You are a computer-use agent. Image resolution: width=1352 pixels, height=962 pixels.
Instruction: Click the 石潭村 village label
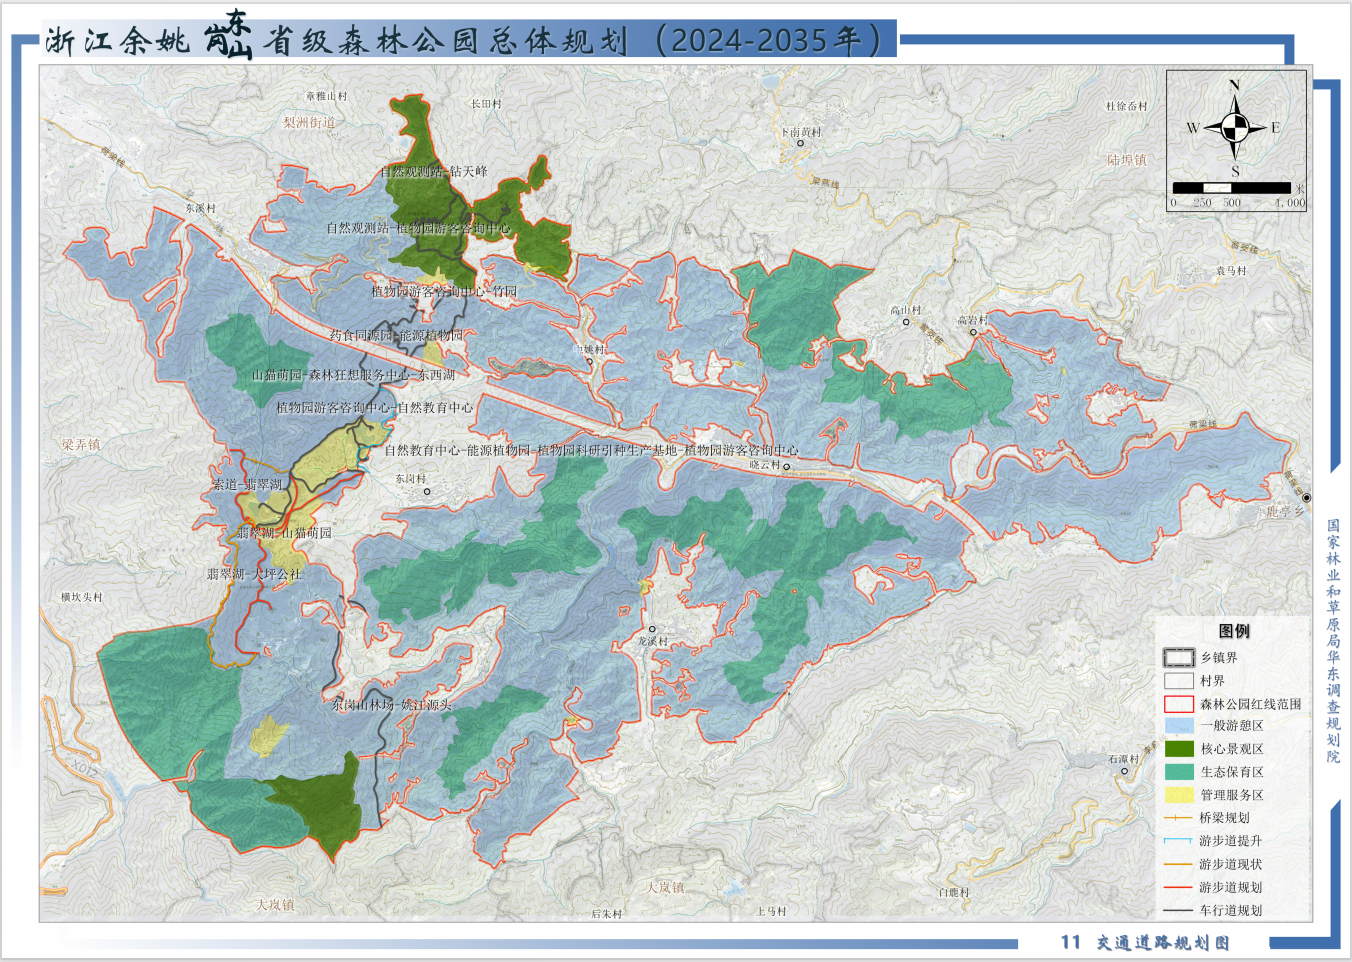coord(1123,760)
